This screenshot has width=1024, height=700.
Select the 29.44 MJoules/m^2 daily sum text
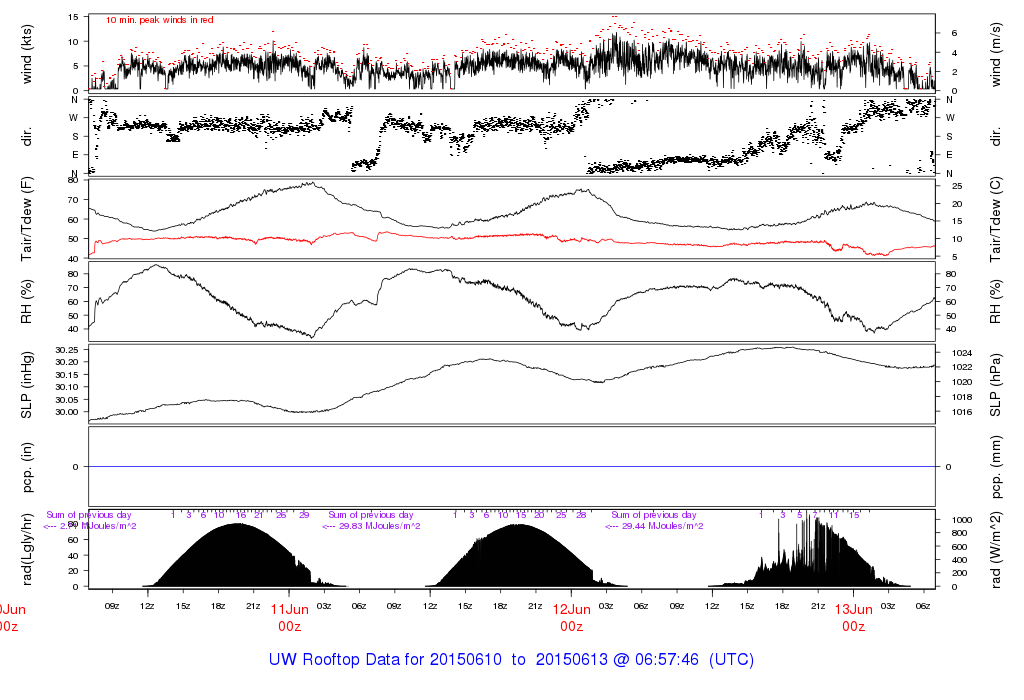pos(655,526)
